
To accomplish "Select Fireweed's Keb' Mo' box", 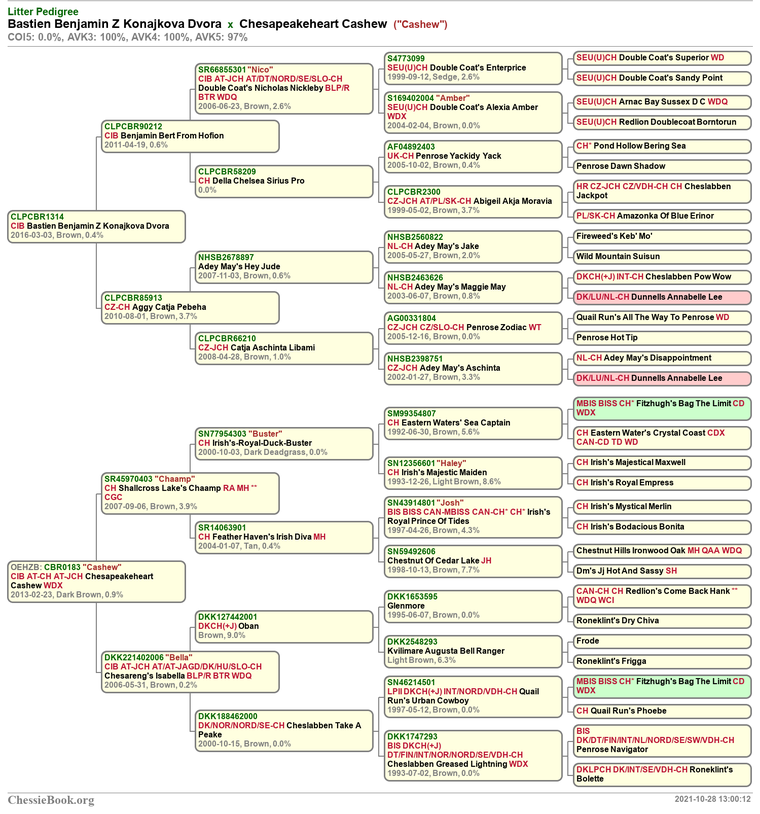I will [662, 237].
